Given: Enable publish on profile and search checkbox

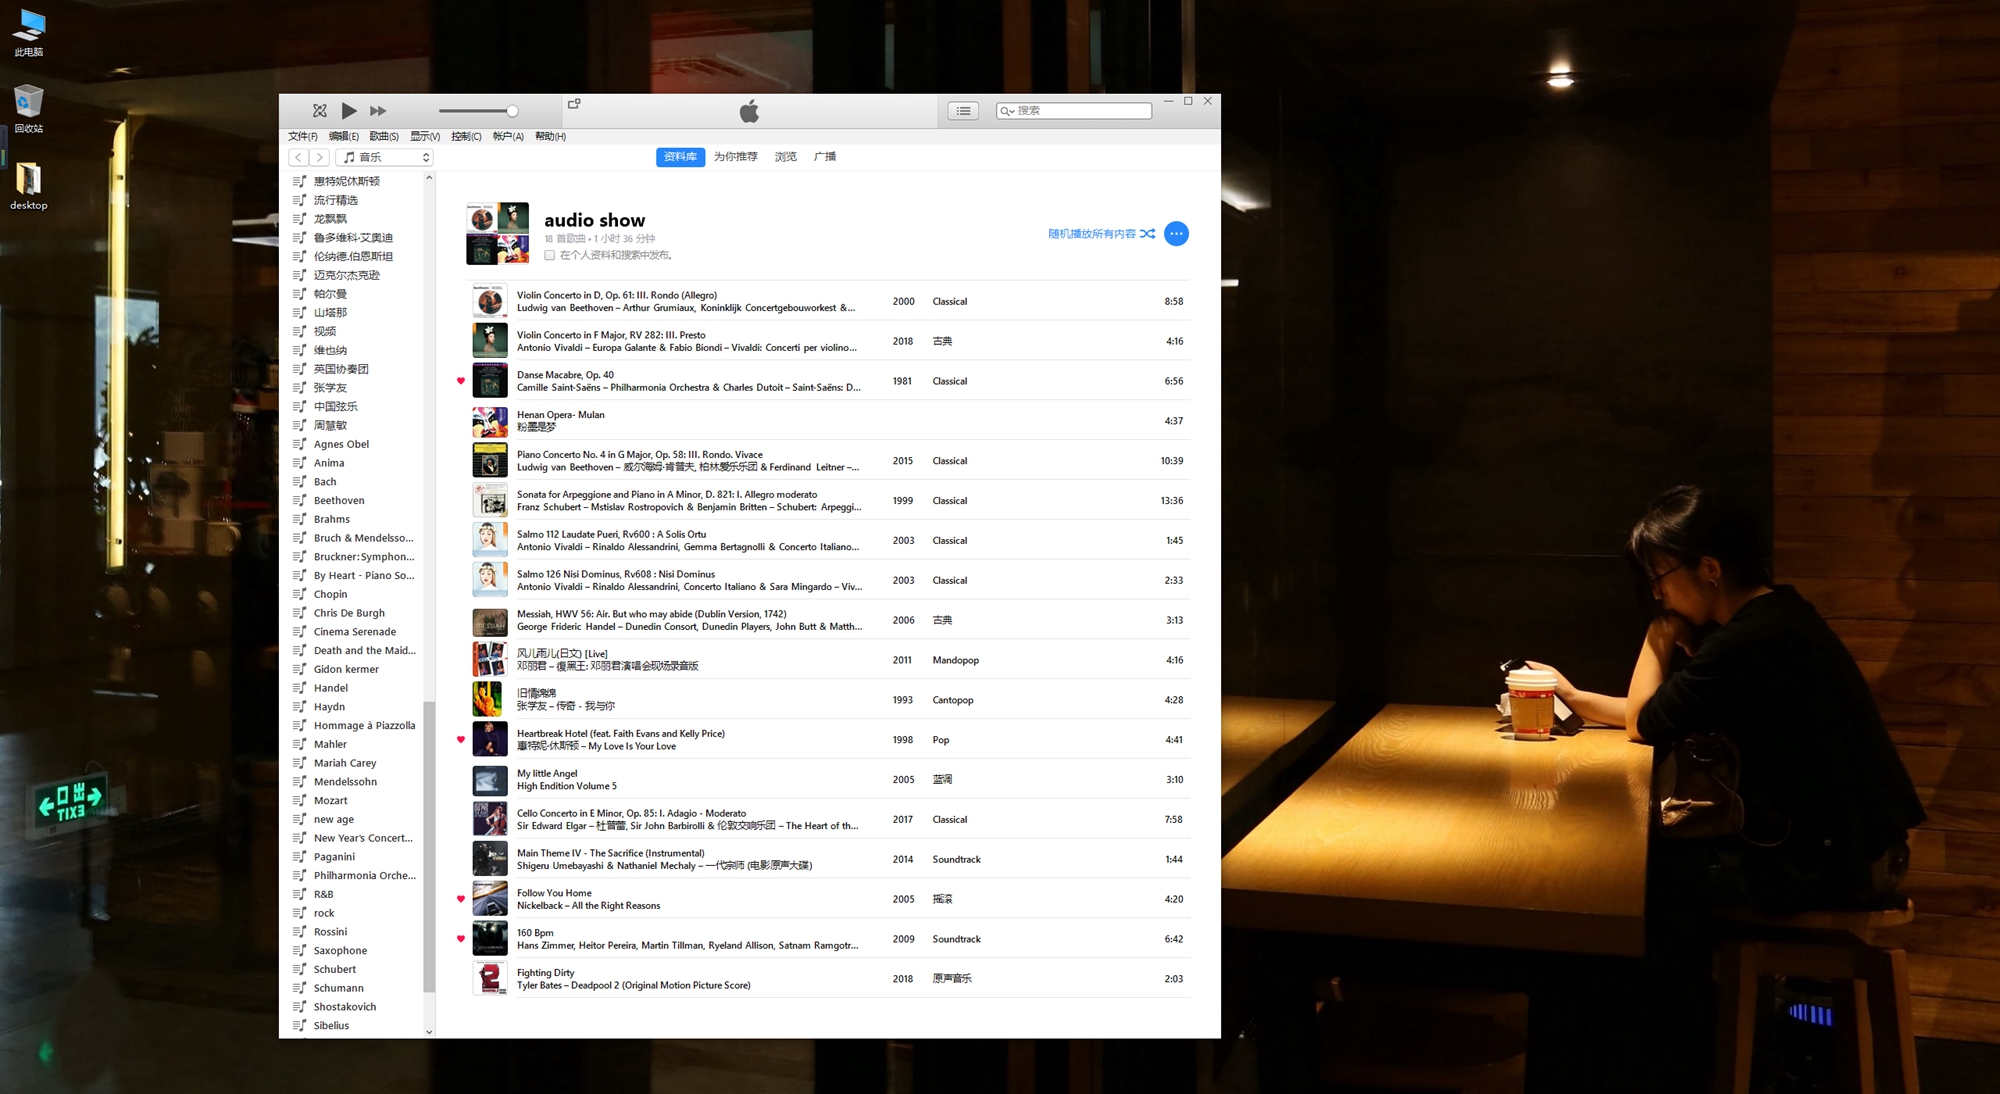Looking at the screenshot, I should [550, 255].
